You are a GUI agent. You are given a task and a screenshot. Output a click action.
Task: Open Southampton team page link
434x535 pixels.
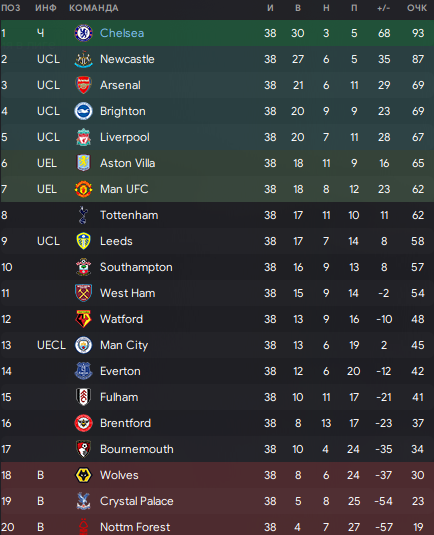(x=136, y=267)
